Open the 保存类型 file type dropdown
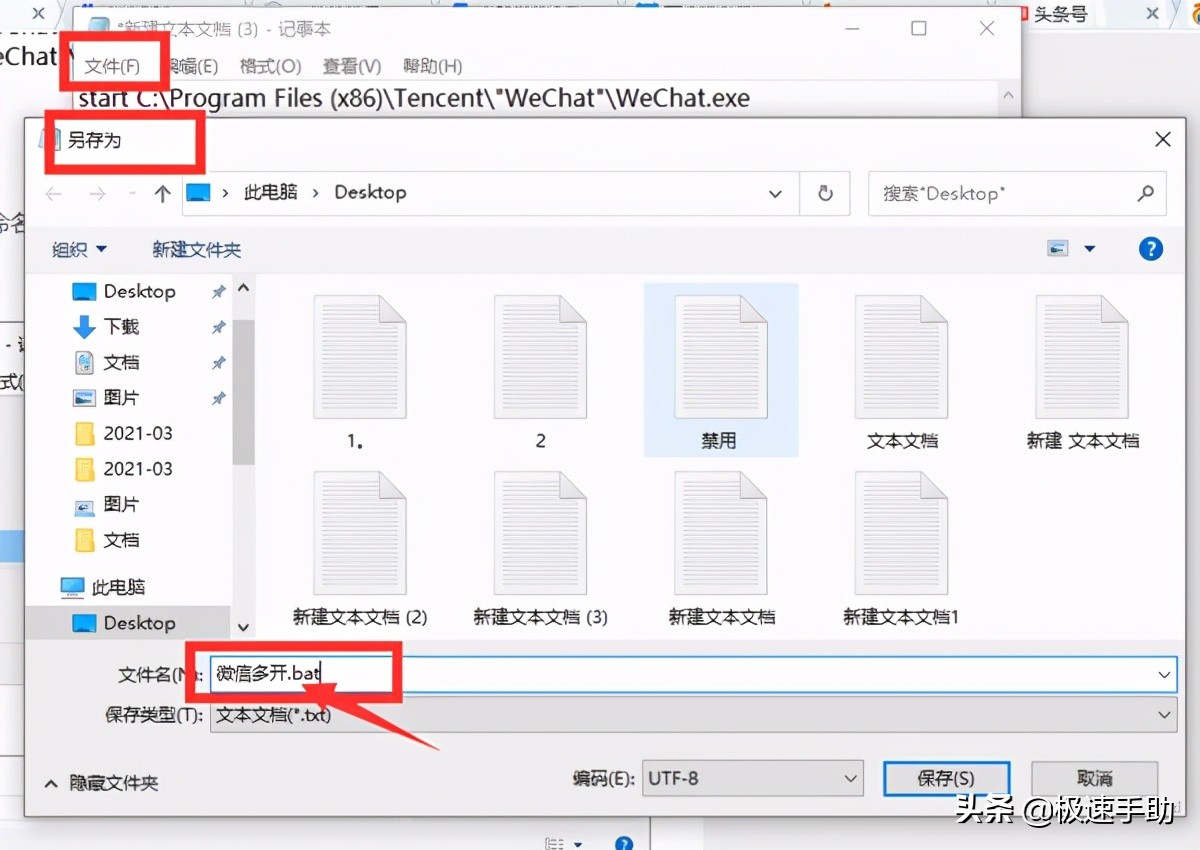1200x850 pixels. pyautogui.click(x=1163, y=715)
